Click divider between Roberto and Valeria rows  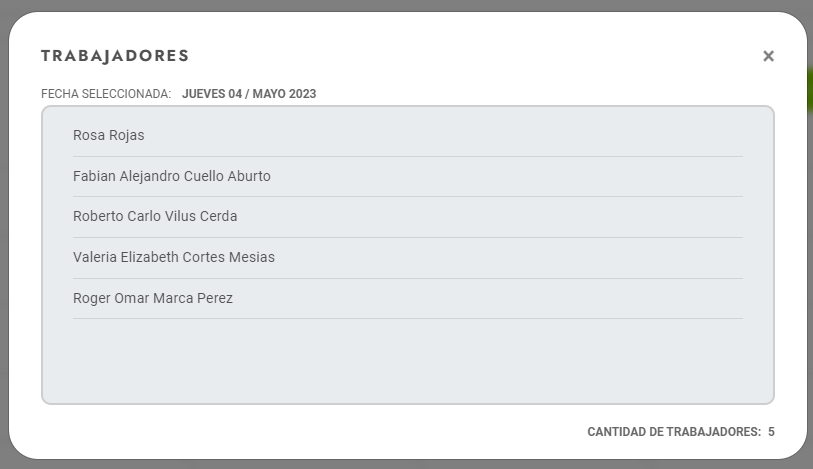click(408, 237)
